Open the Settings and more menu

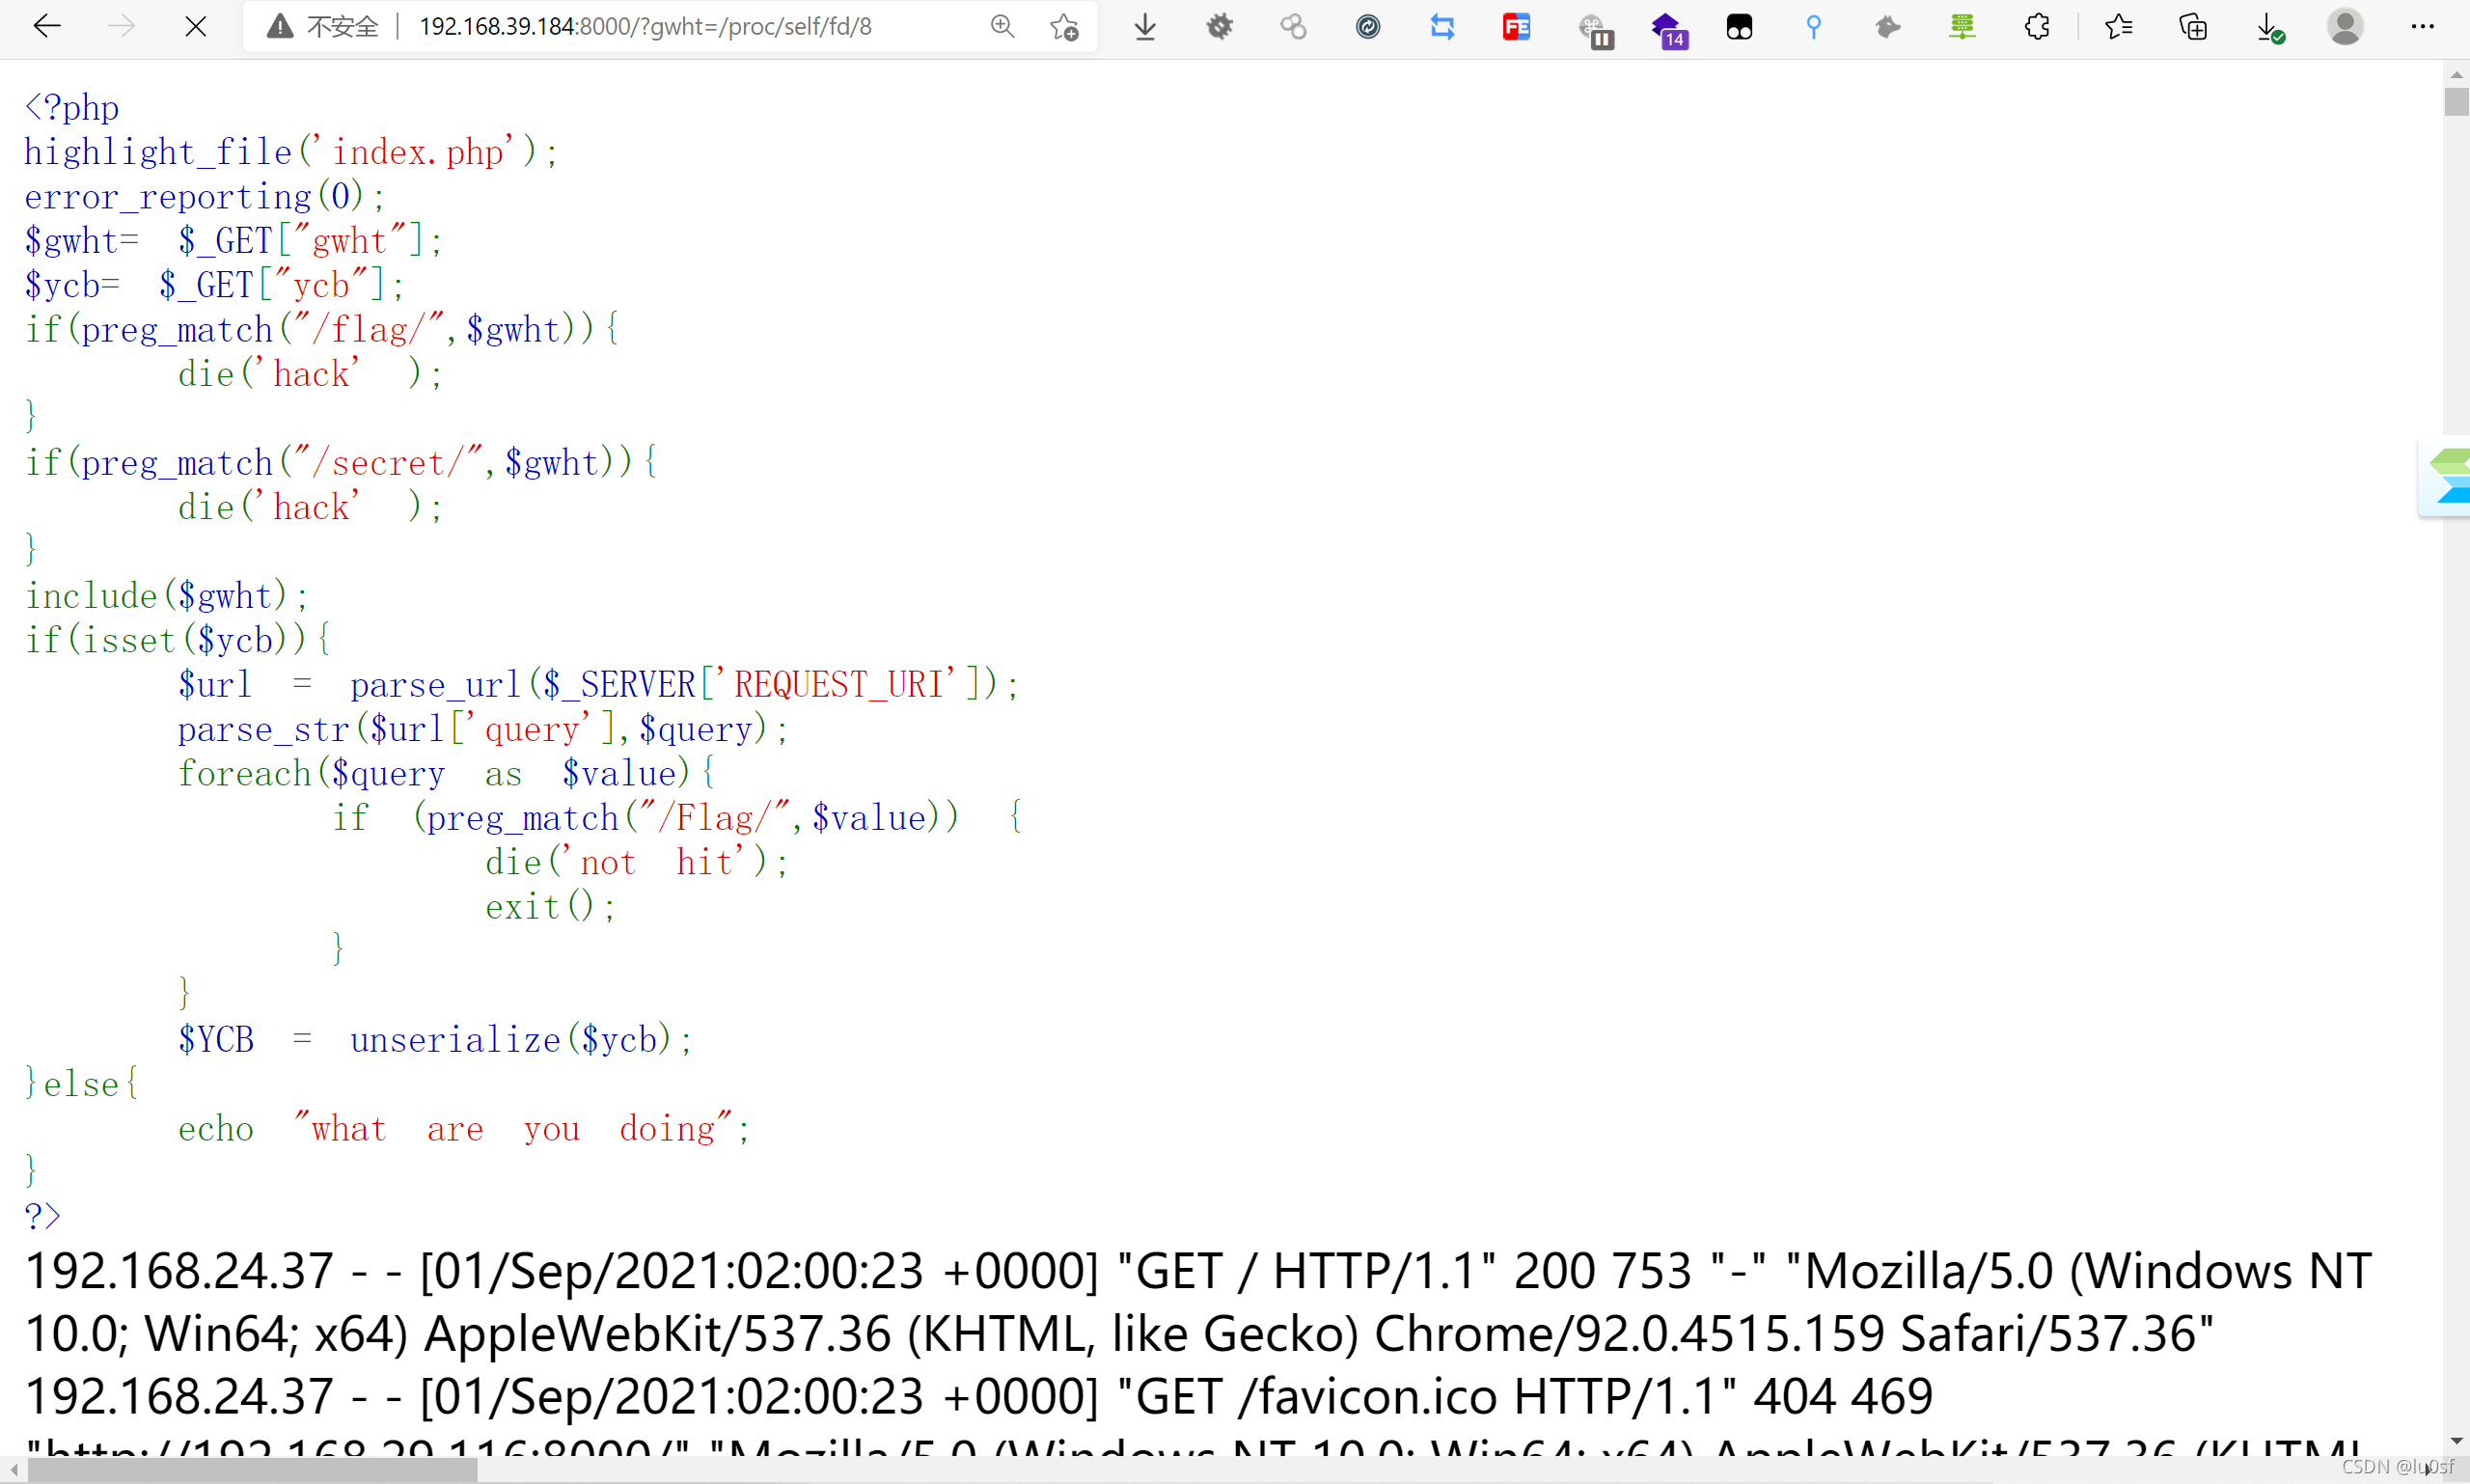coord(2422,27)
